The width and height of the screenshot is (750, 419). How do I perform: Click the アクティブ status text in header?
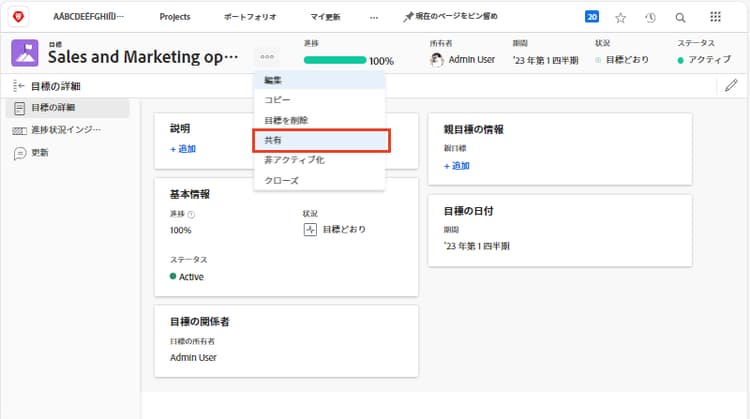click(x=709, y=60)
